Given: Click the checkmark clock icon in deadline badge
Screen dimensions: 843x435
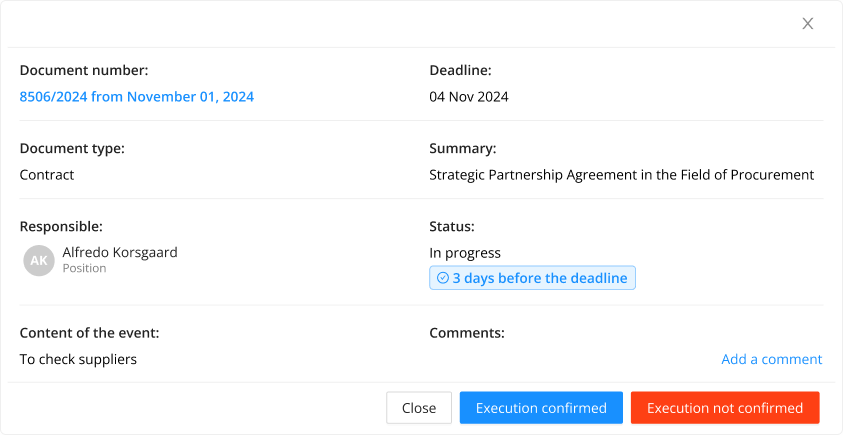Looking at the screenshot, I should (442, 278).
